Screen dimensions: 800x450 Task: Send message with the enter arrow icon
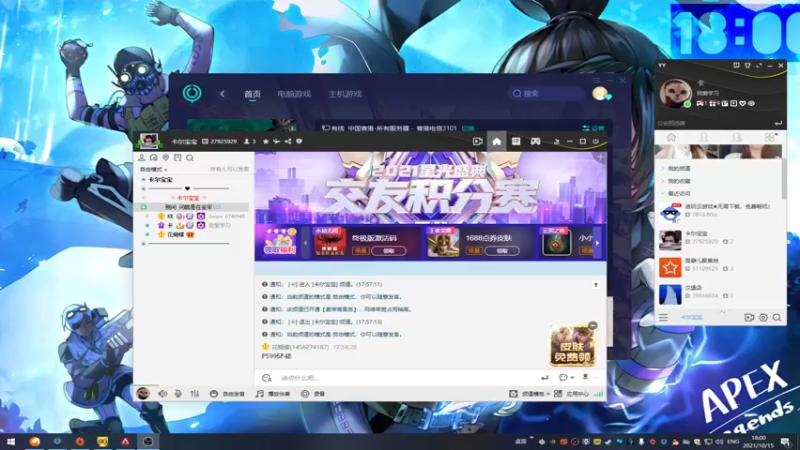544,378
